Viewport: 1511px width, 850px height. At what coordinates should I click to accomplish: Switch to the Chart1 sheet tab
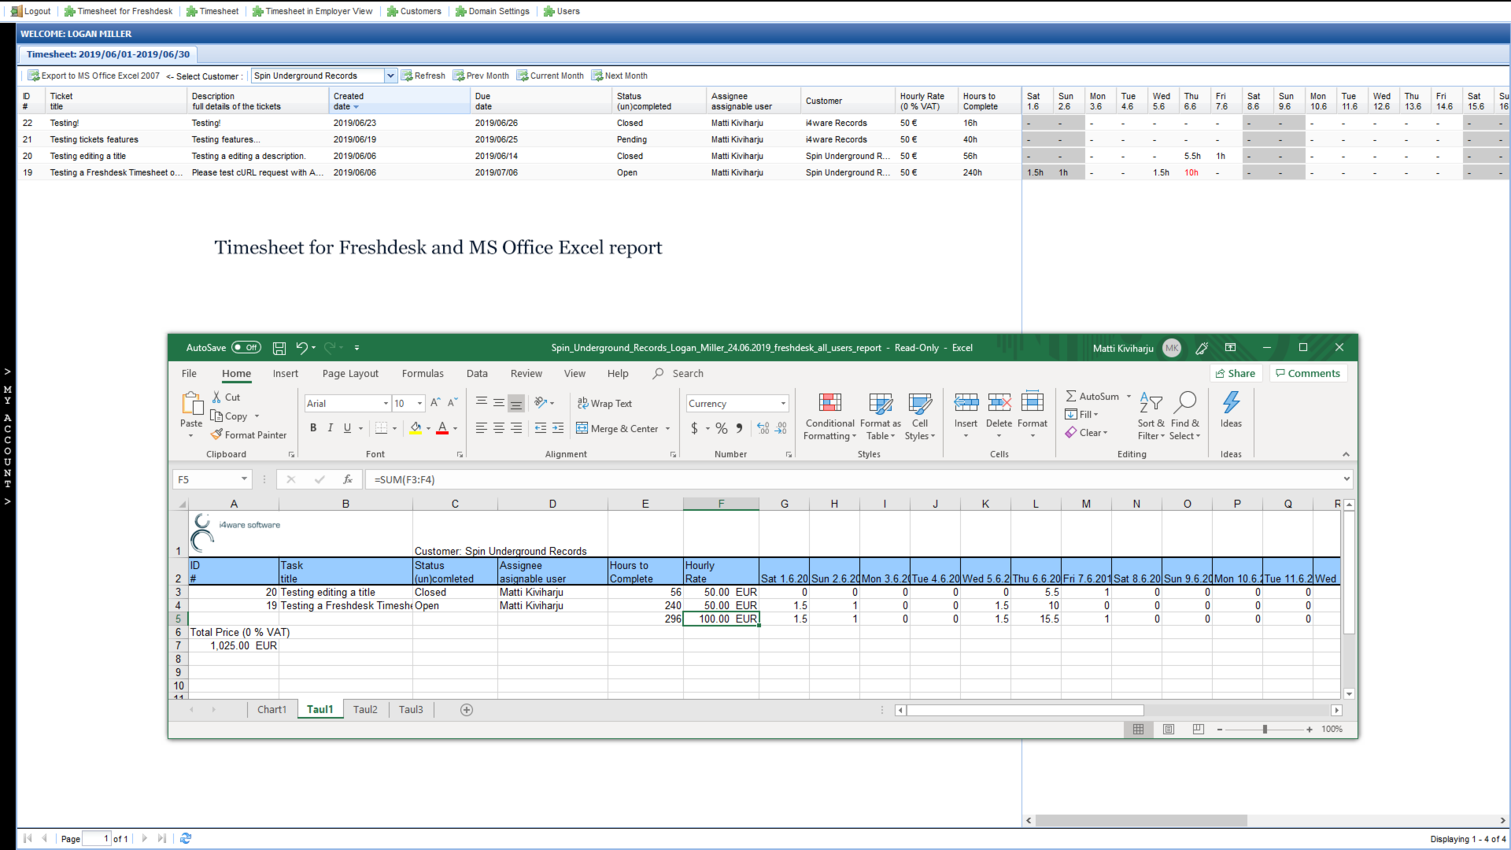tap(271, 709)
